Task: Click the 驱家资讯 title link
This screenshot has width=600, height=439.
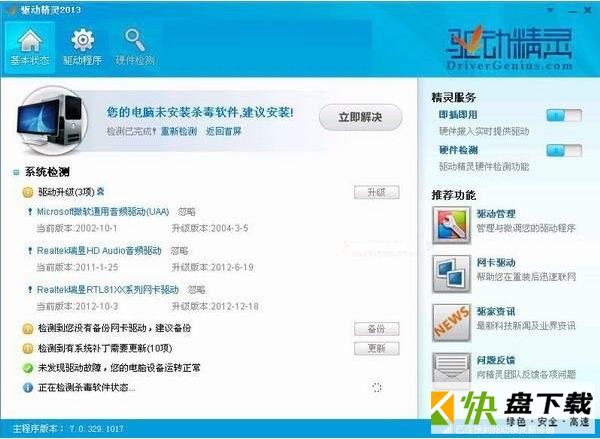Action: tap(496, 312)
